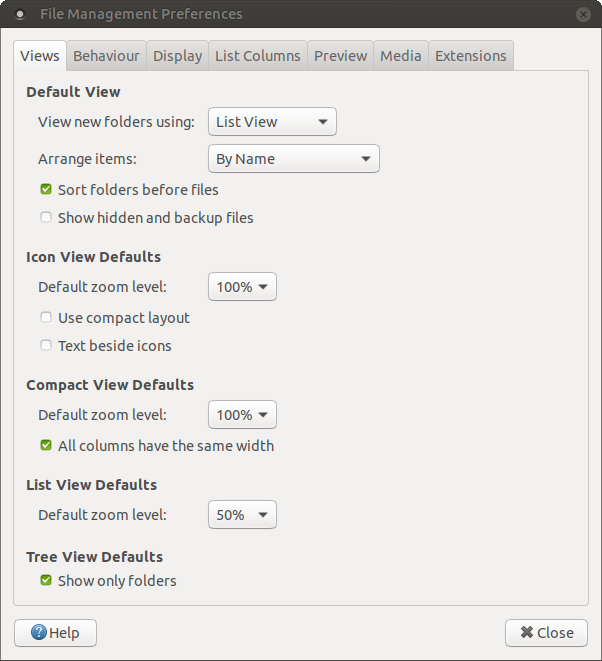The image size is (602, 661).
Task: Go to the List Columns tab
Action: [257, 56]
